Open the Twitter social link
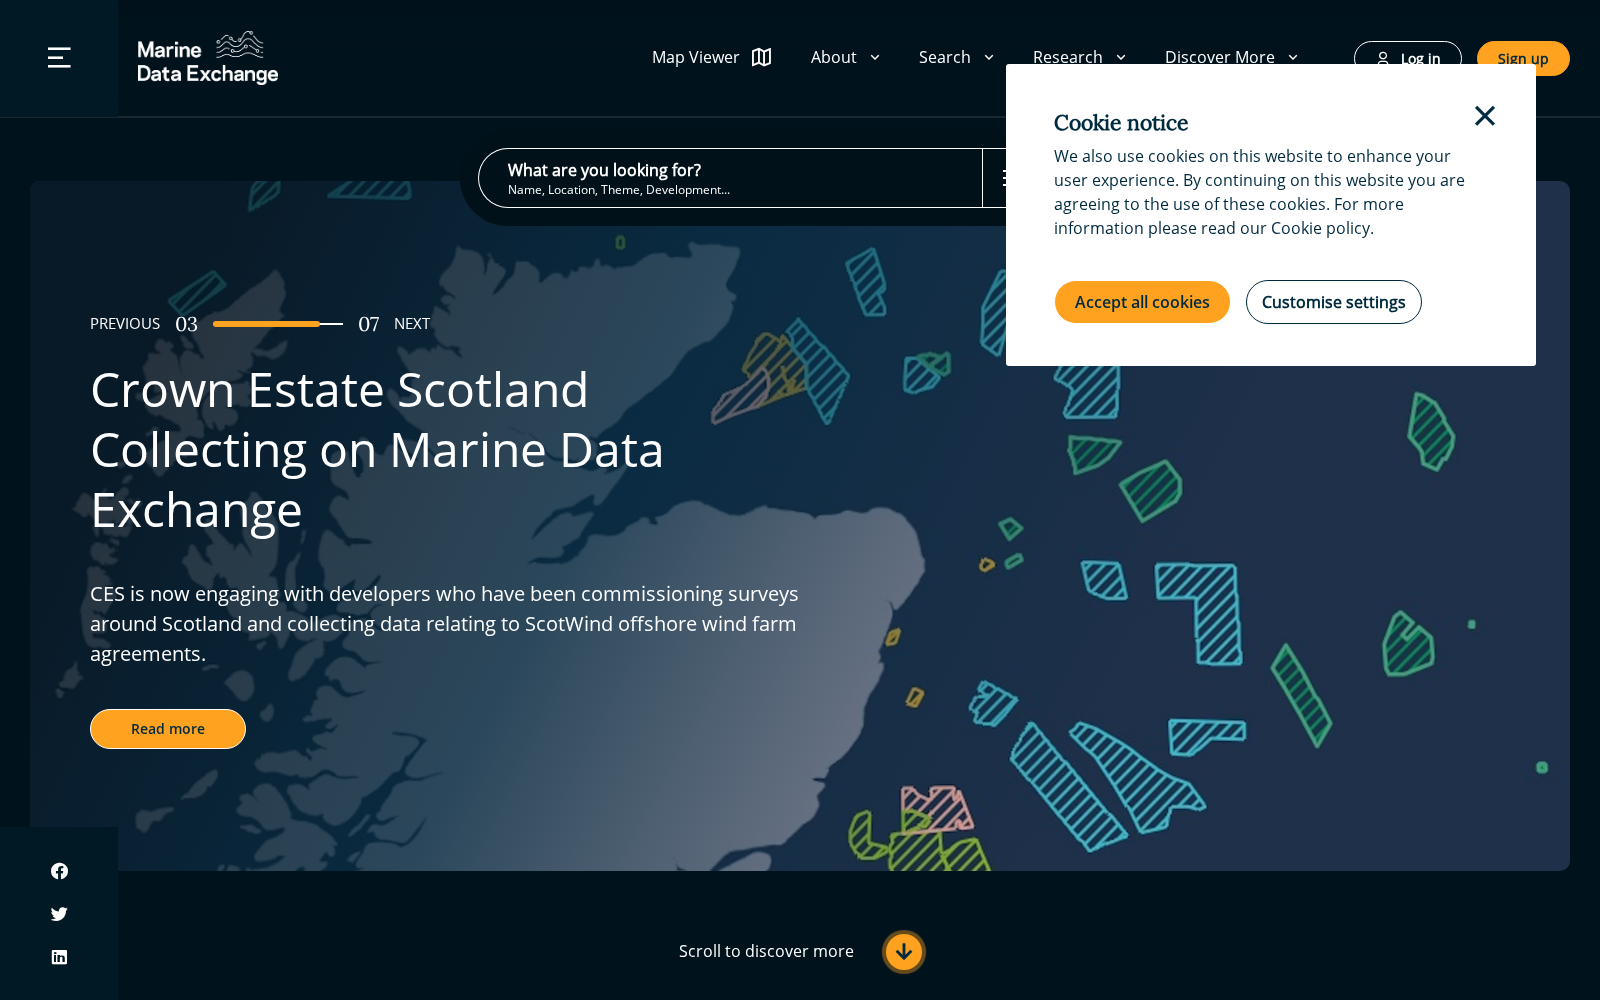Viewport: 1600px width, 1000px height. point(59,914)
